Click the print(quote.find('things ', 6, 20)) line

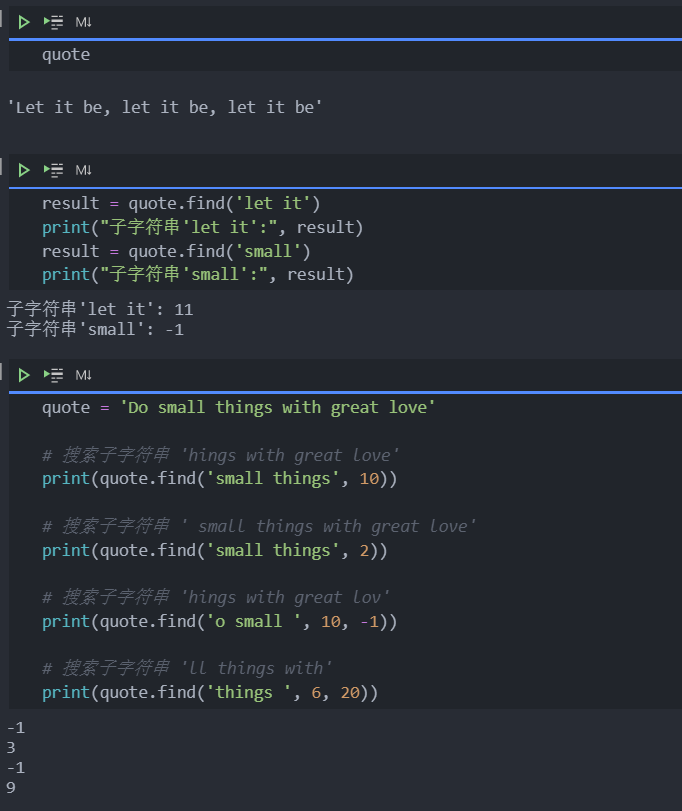pos(210,692)
